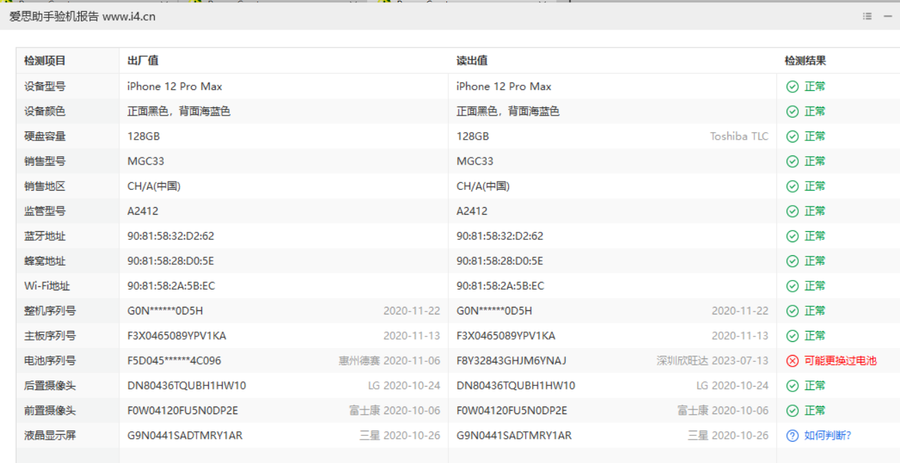Click factory value iPhone 12 Pro Max
Viewport: 900px width, 463px height.
pyautogui.click(x=174, y=87)
